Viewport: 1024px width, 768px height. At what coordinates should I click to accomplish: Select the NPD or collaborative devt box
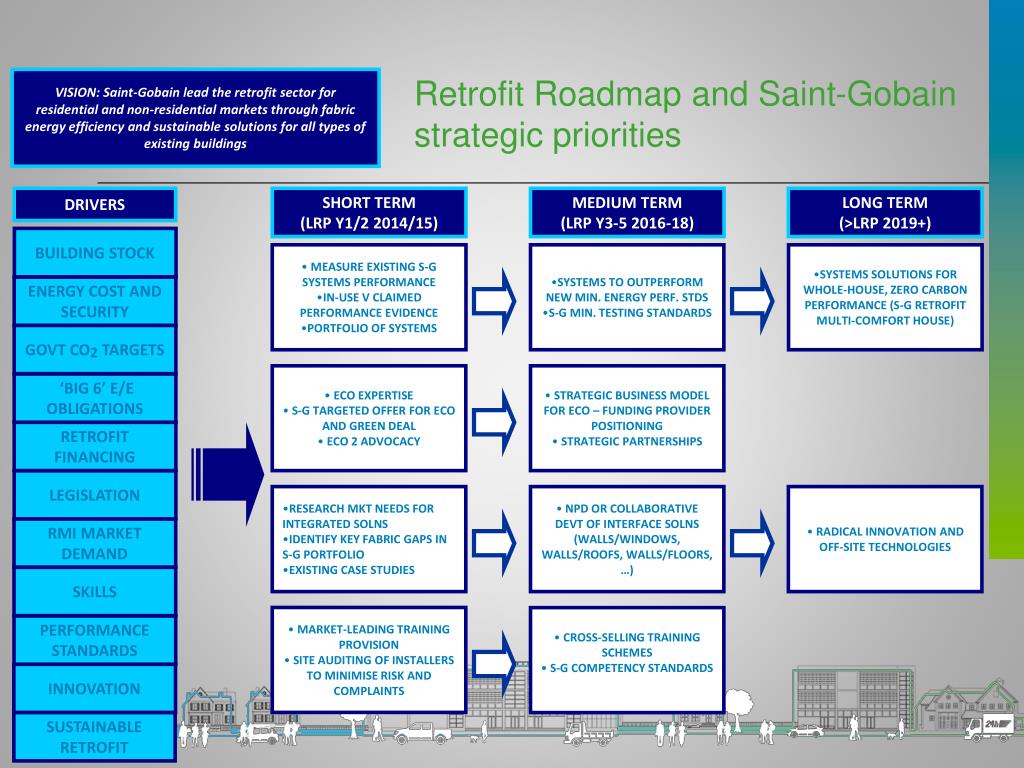(x=627, y=539)
